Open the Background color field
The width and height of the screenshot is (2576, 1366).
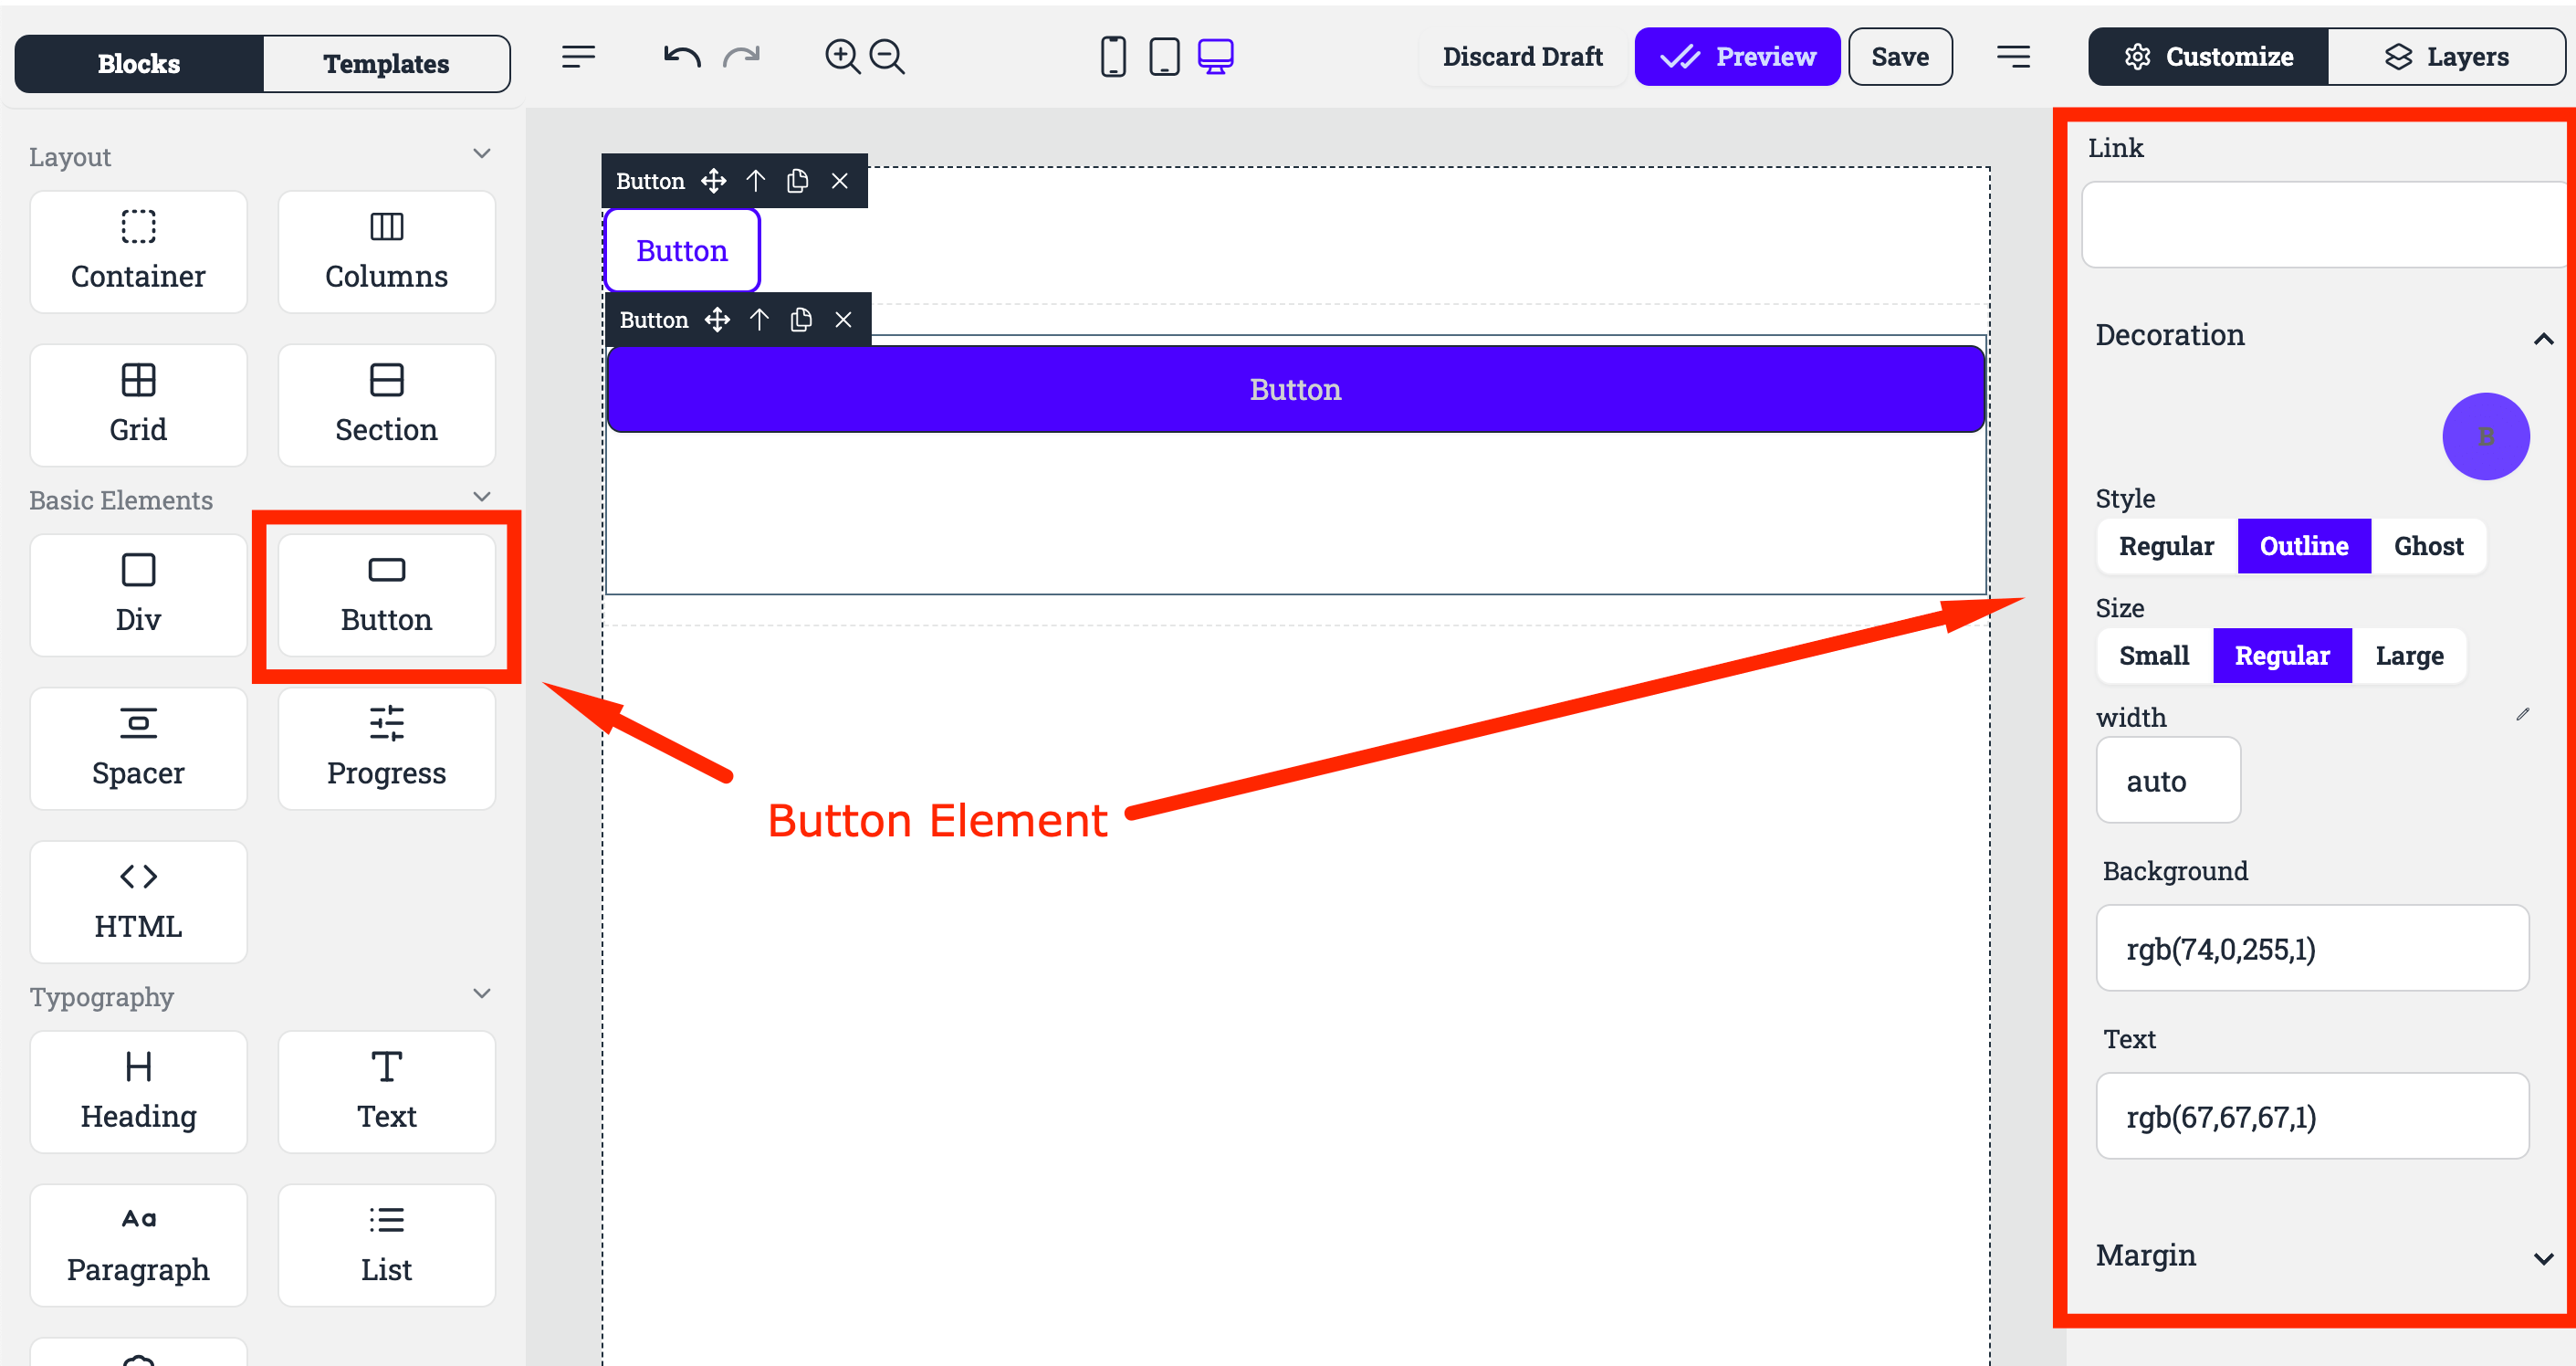[x=2312, y=948]
